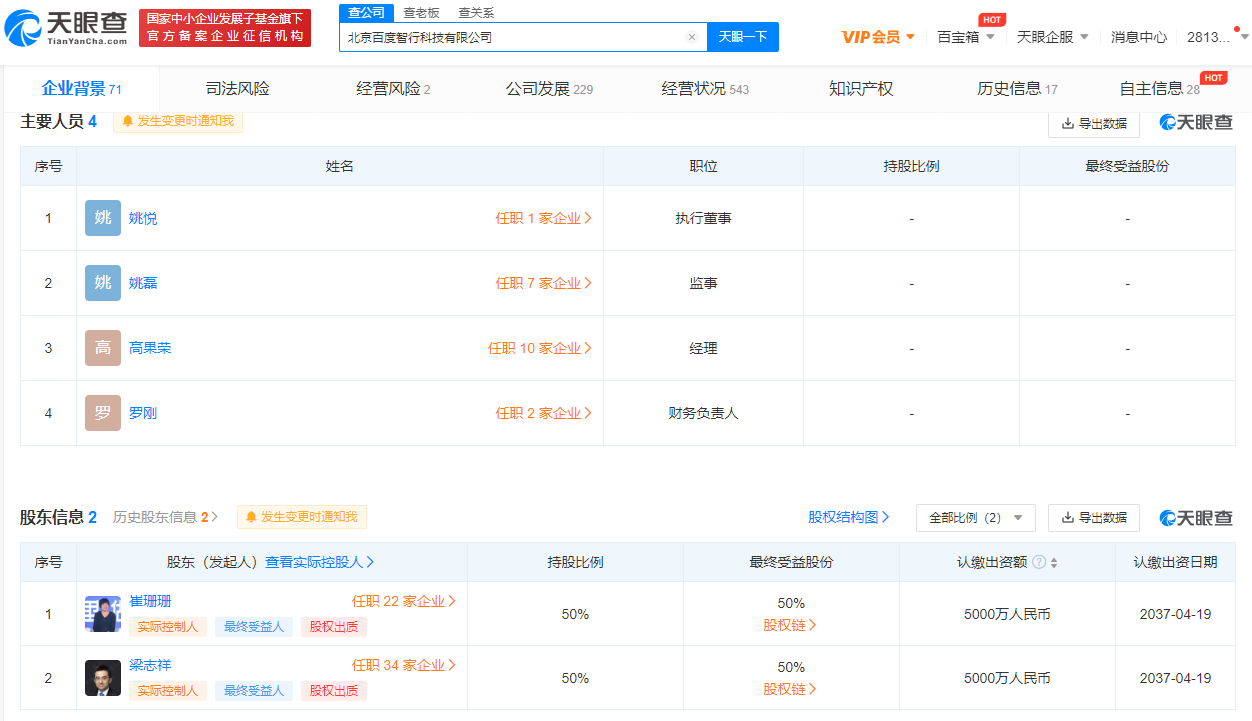Click 实际控制人 tag for 崔珊珊
This screenshot has width=1252, height=721.
168,627
